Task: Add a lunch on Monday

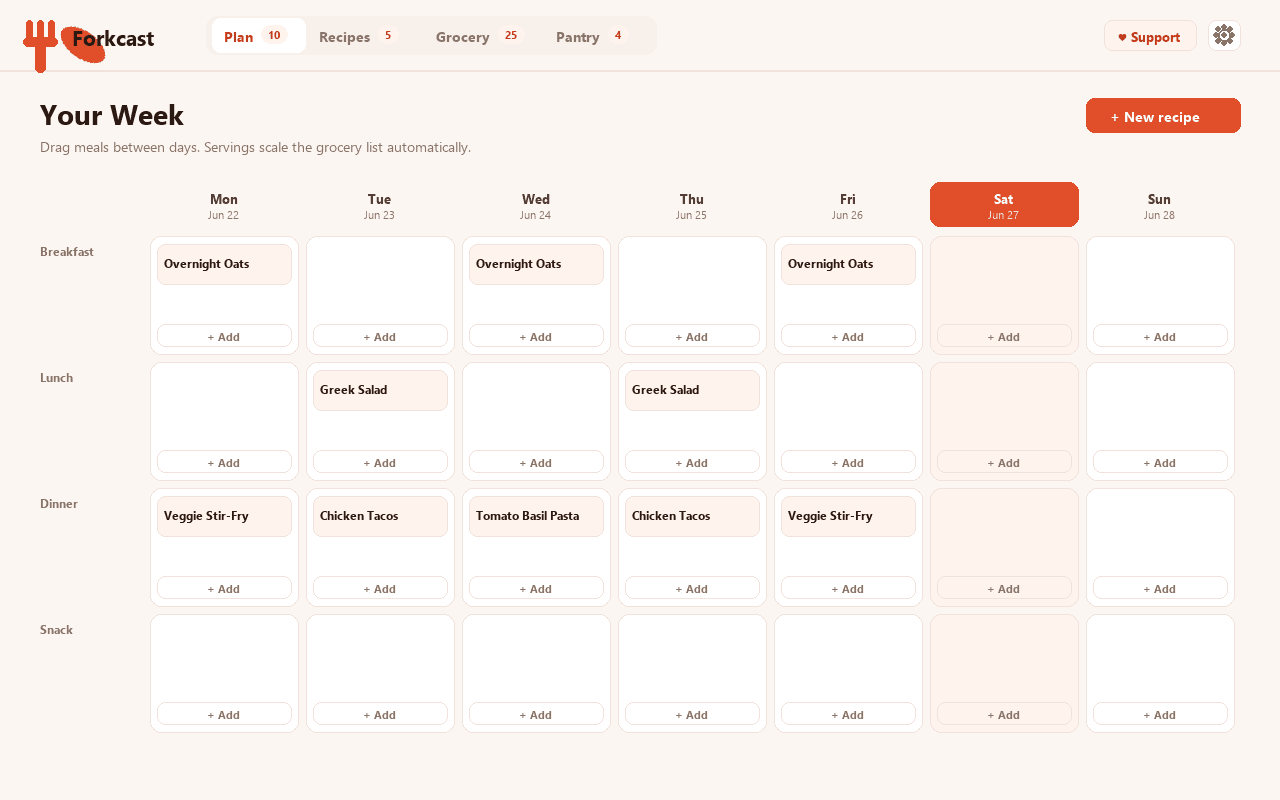Action: click(224, 462)
